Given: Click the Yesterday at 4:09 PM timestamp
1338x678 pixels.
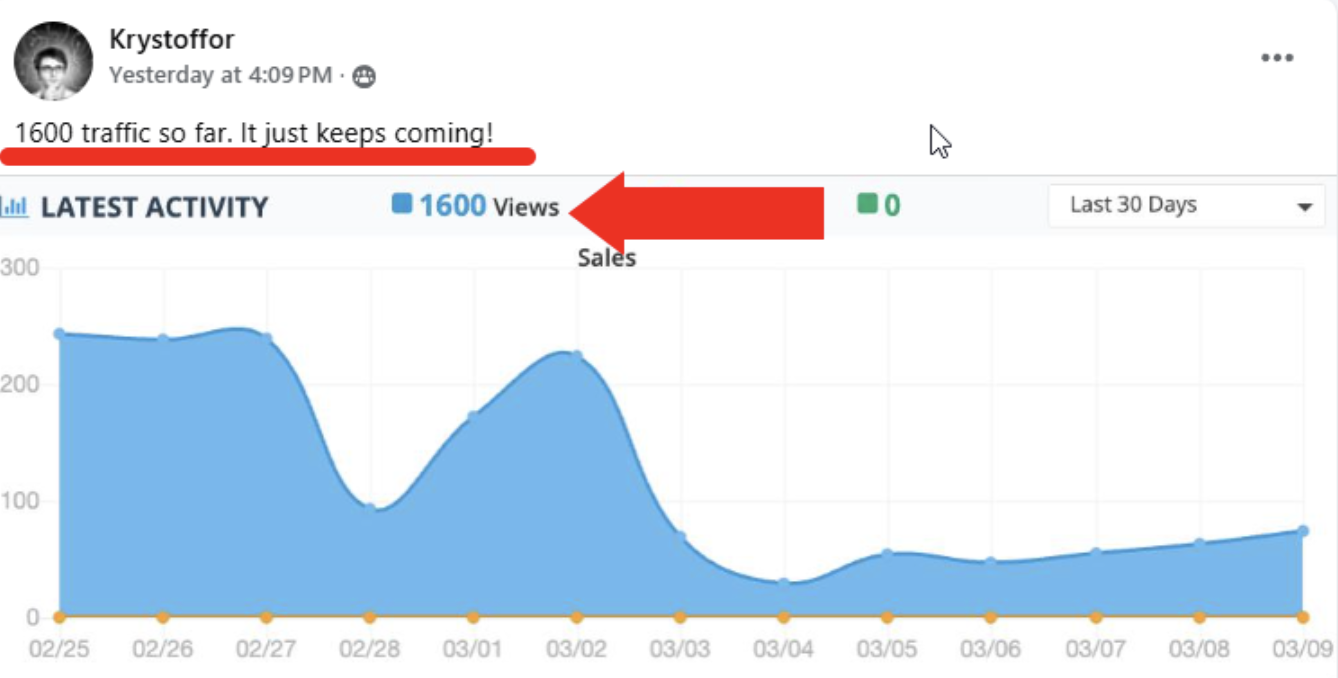Looking at the screenshot, I should pos(220,75).
